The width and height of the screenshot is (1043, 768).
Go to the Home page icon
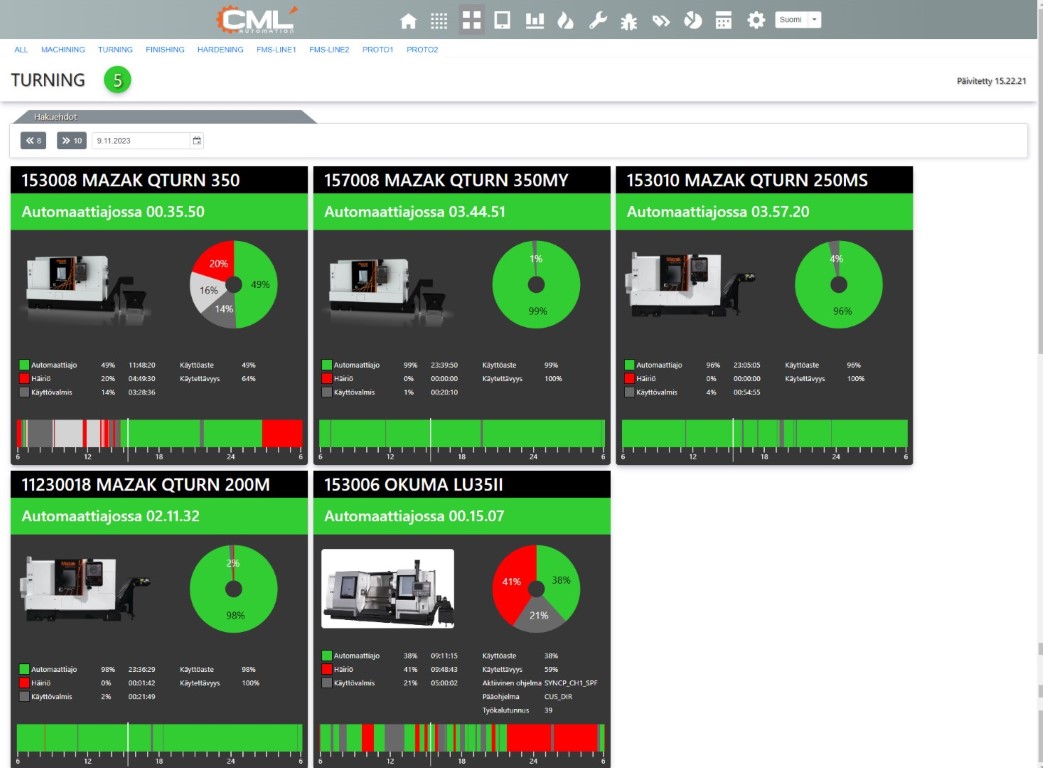coord(408,20)
